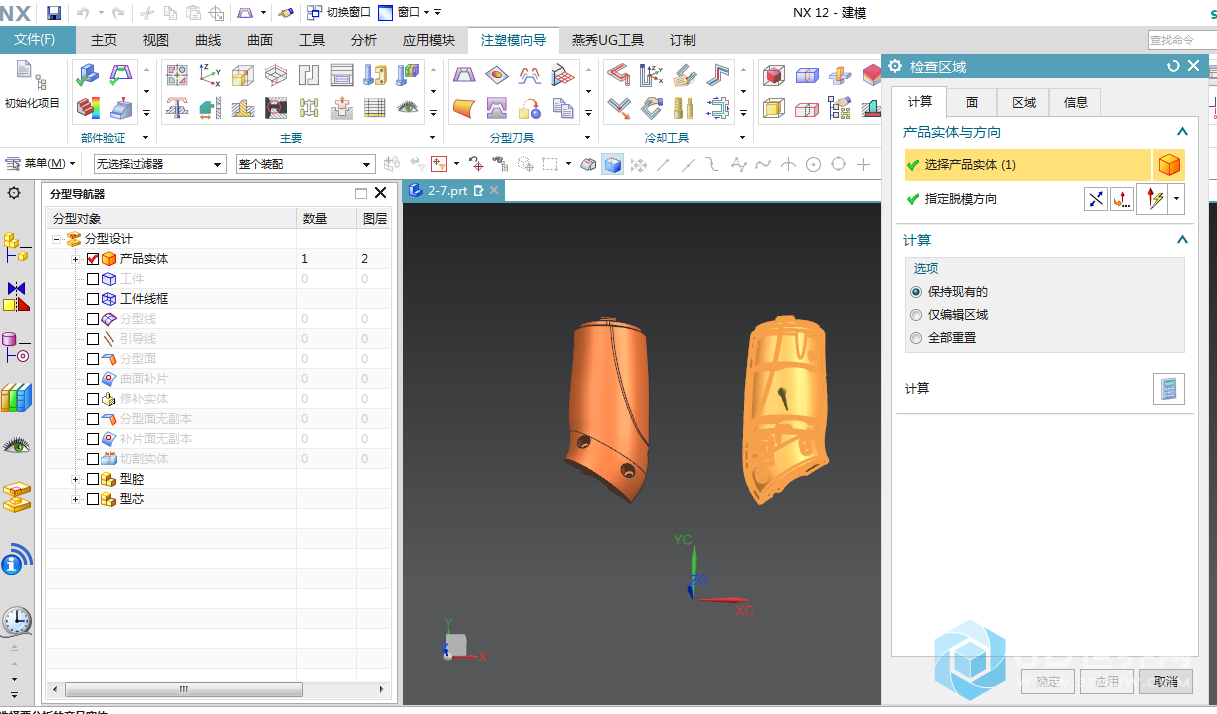Switch to the 信息 tab in dialog
This screenshot has width=1217, height=714.
click(1076, 102)
